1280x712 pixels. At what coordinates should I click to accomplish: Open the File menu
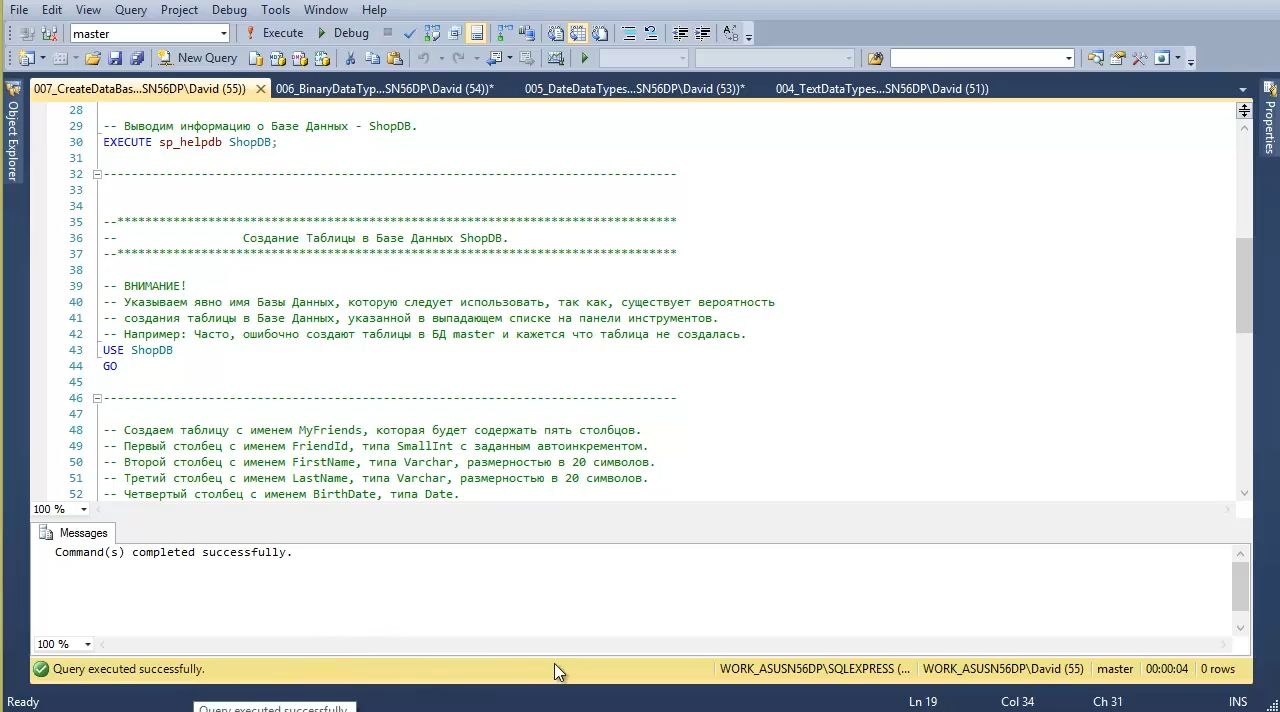(19, 9)
